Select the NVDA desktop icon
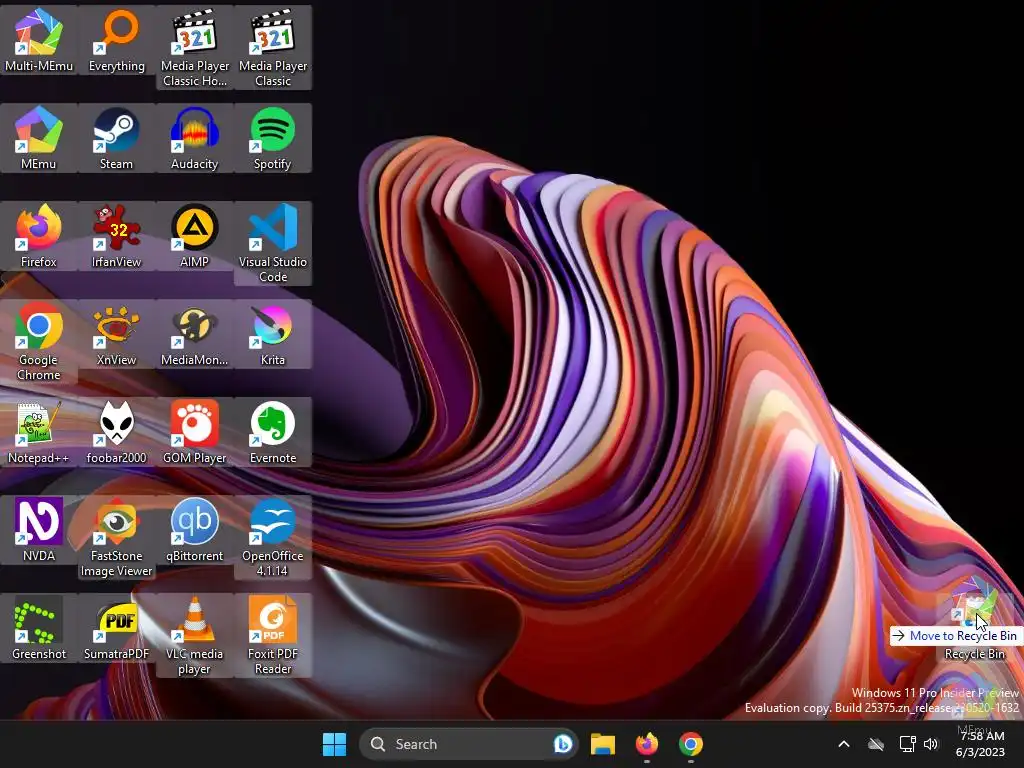The image size is (1024, 768). pos(39,530)
